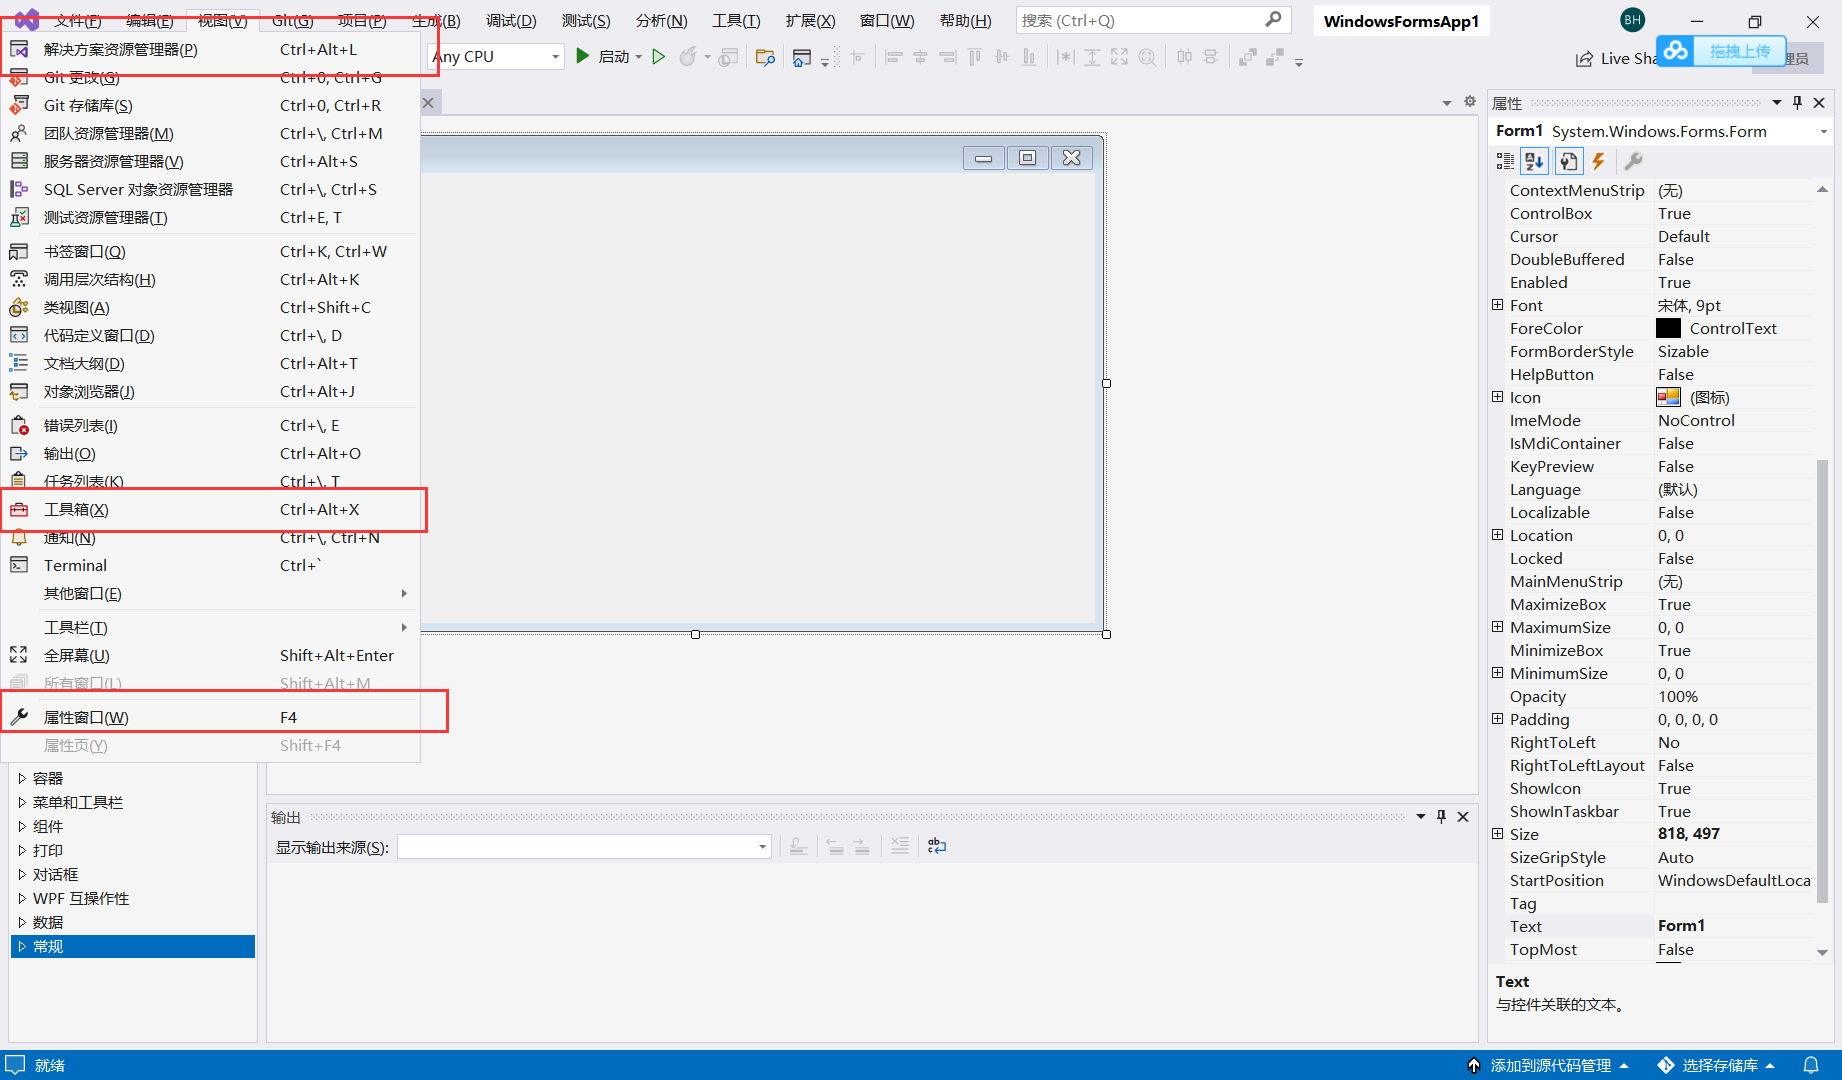This screenshot has height=1080, width=1842.
Task: Expand the Padding property
Action: pyautogui.click(x=1498, y=719)
